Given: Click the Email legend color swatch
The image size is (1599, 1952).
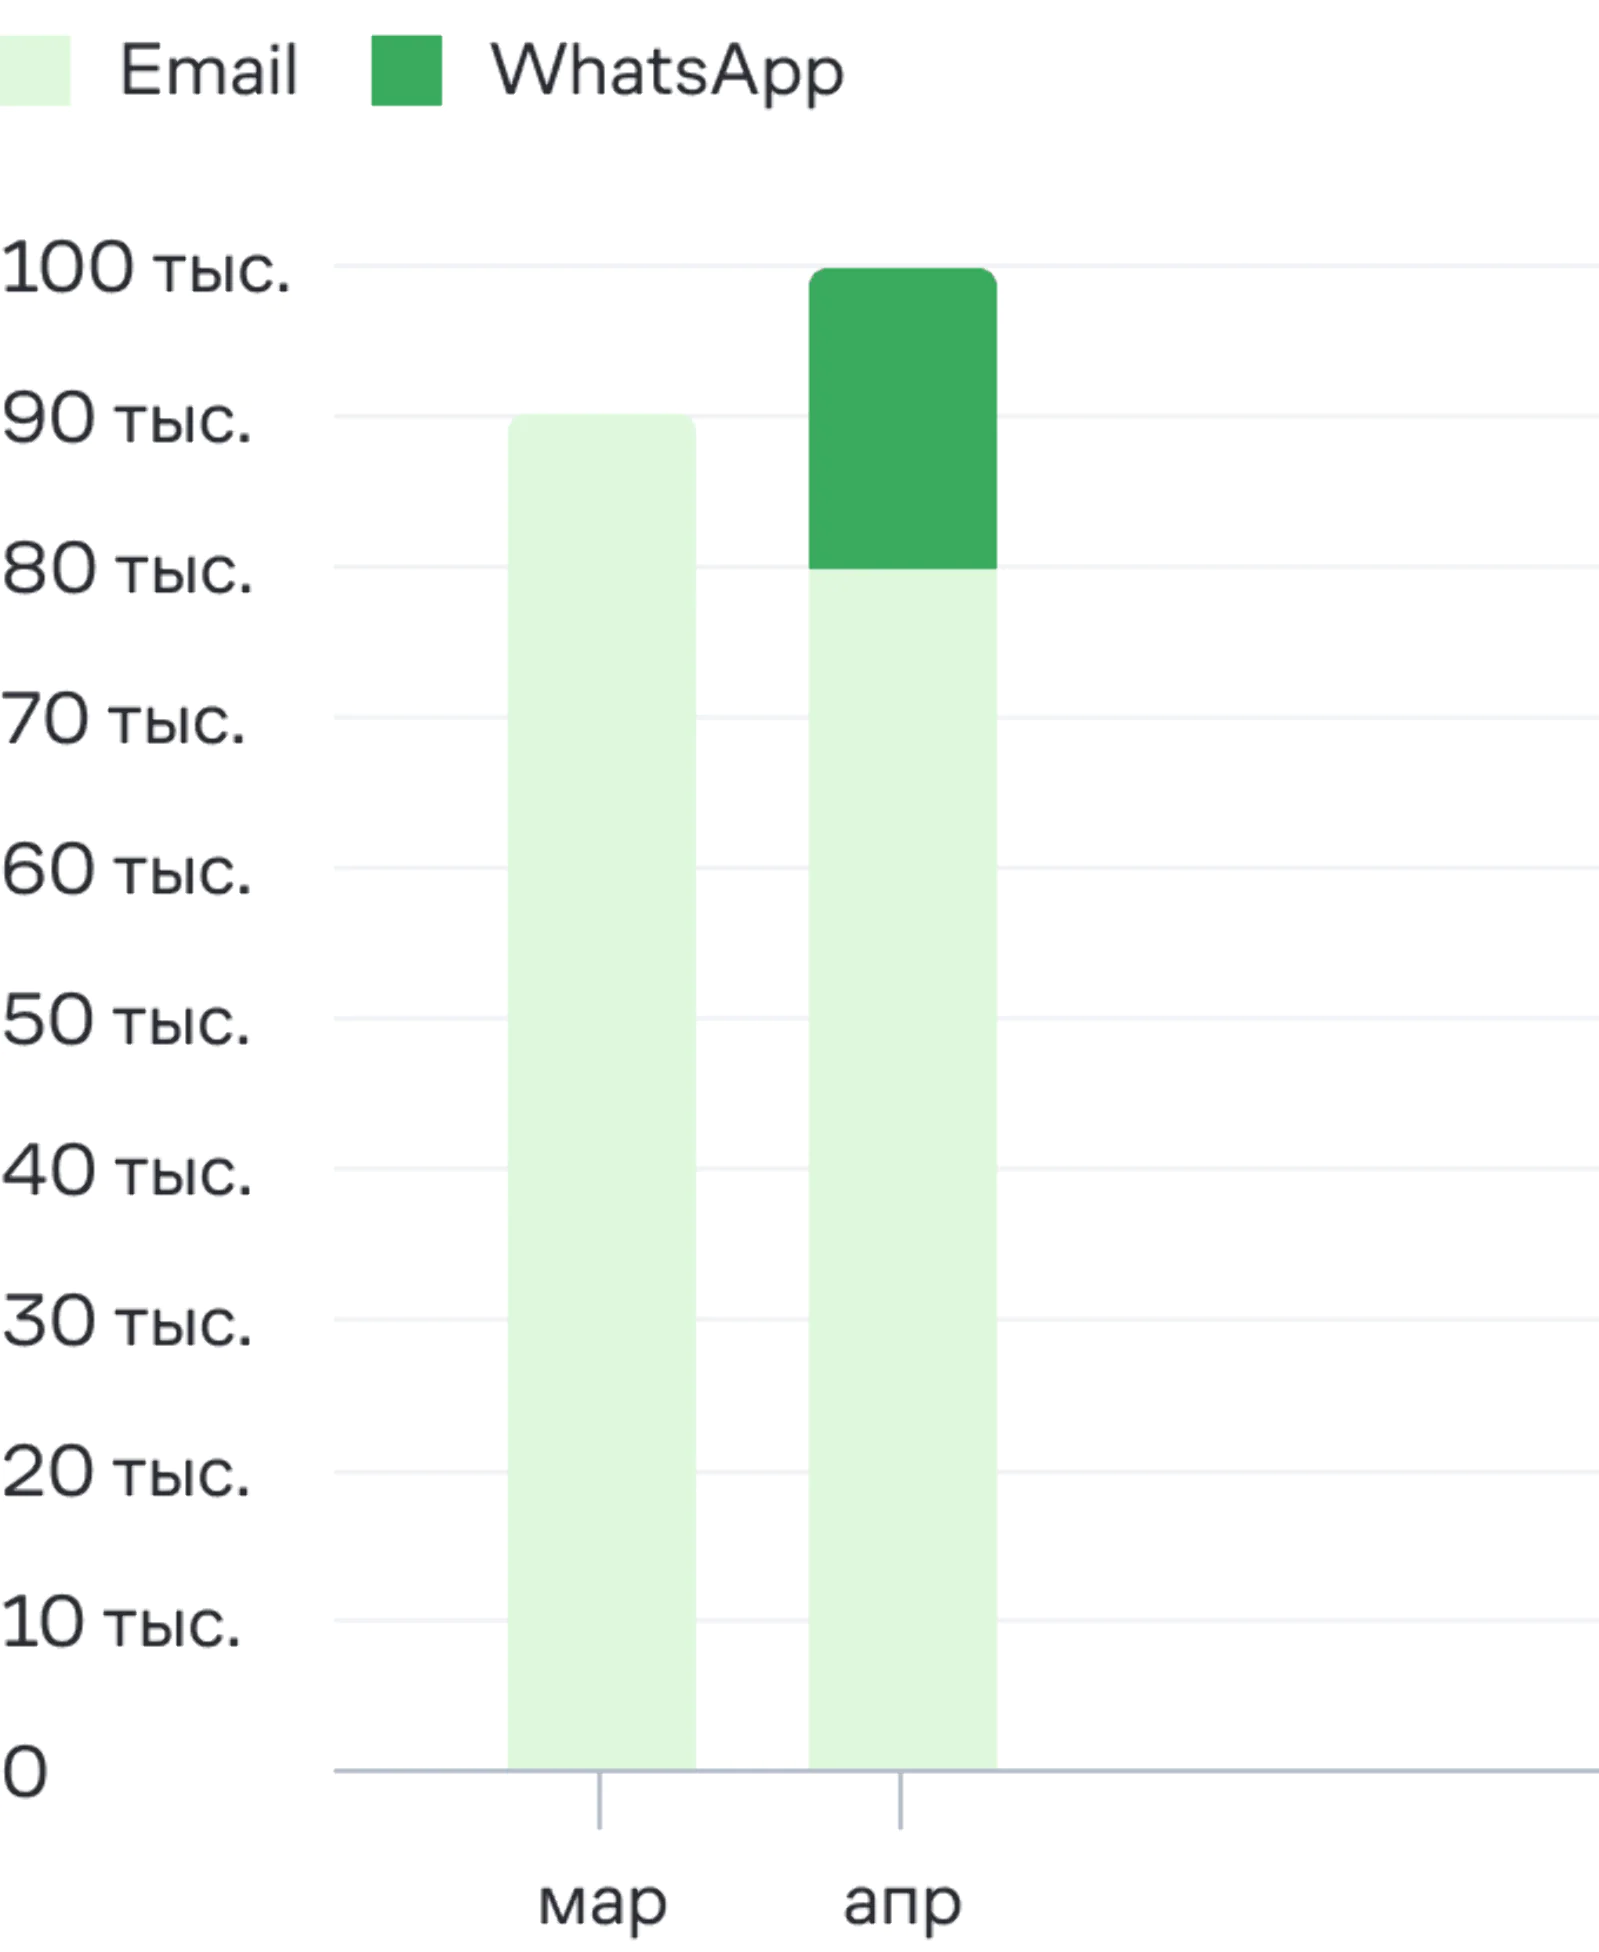Looking at the screenshot, I should 35,70.
